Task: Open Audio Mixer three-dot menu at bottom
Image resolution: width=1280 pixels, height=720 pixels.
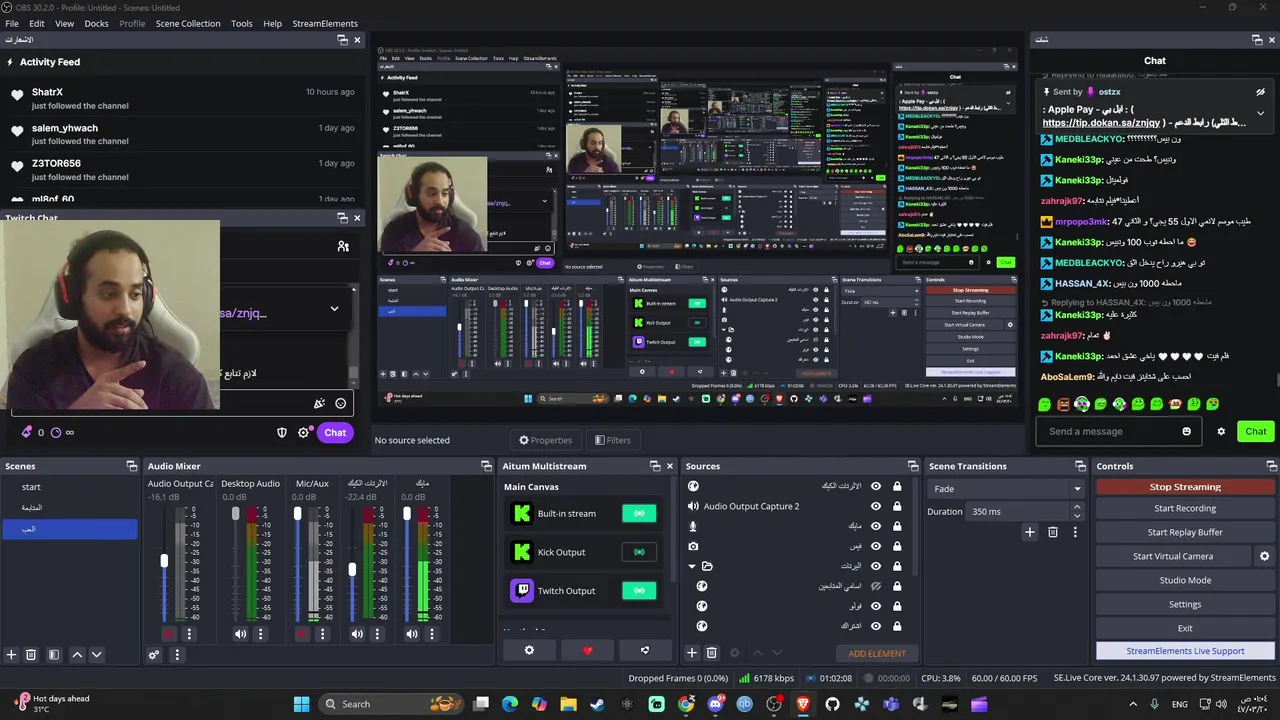Action: point(177,655)
